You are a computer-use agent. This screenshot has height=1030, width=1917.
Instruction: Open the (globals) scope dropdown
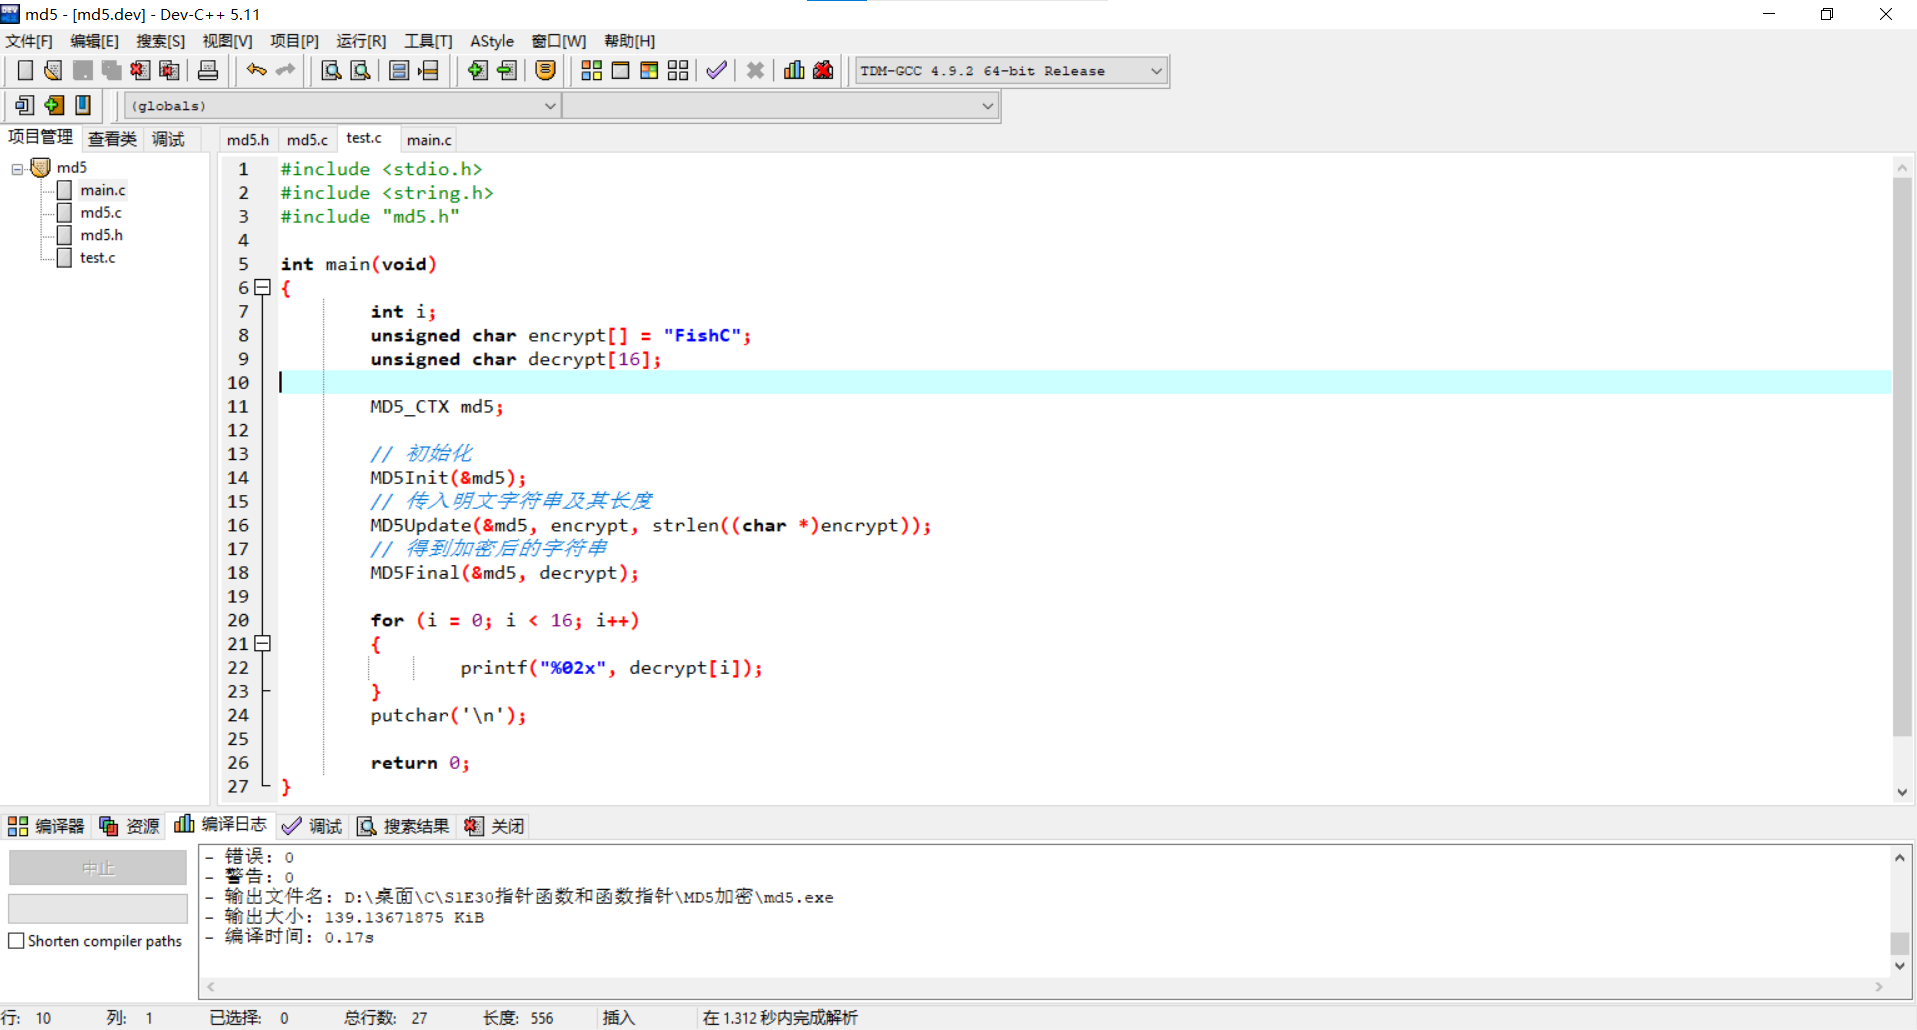pyautogui.click(x=550, y=106)
